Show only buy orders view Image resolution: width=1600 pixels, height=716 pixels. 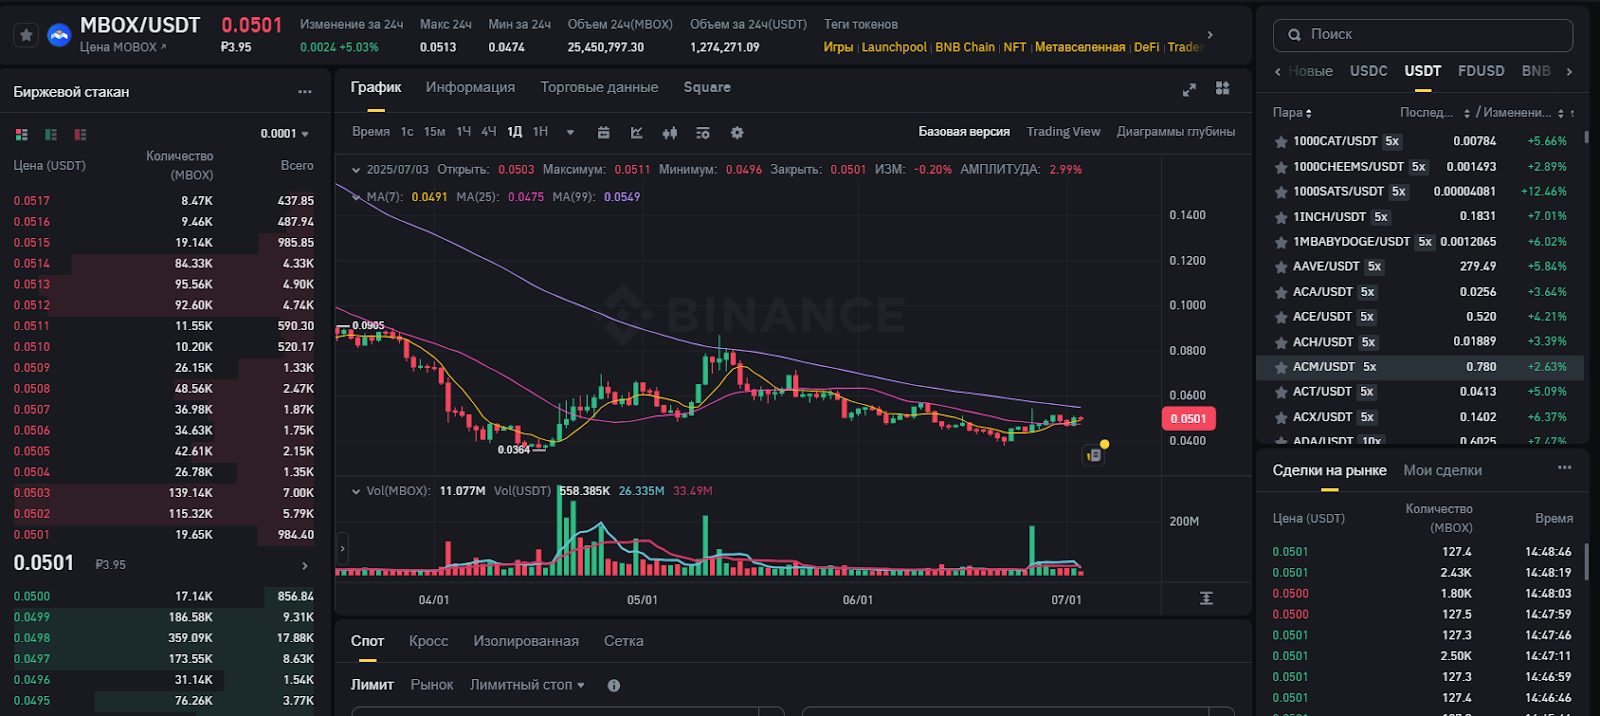pos(51,134)
